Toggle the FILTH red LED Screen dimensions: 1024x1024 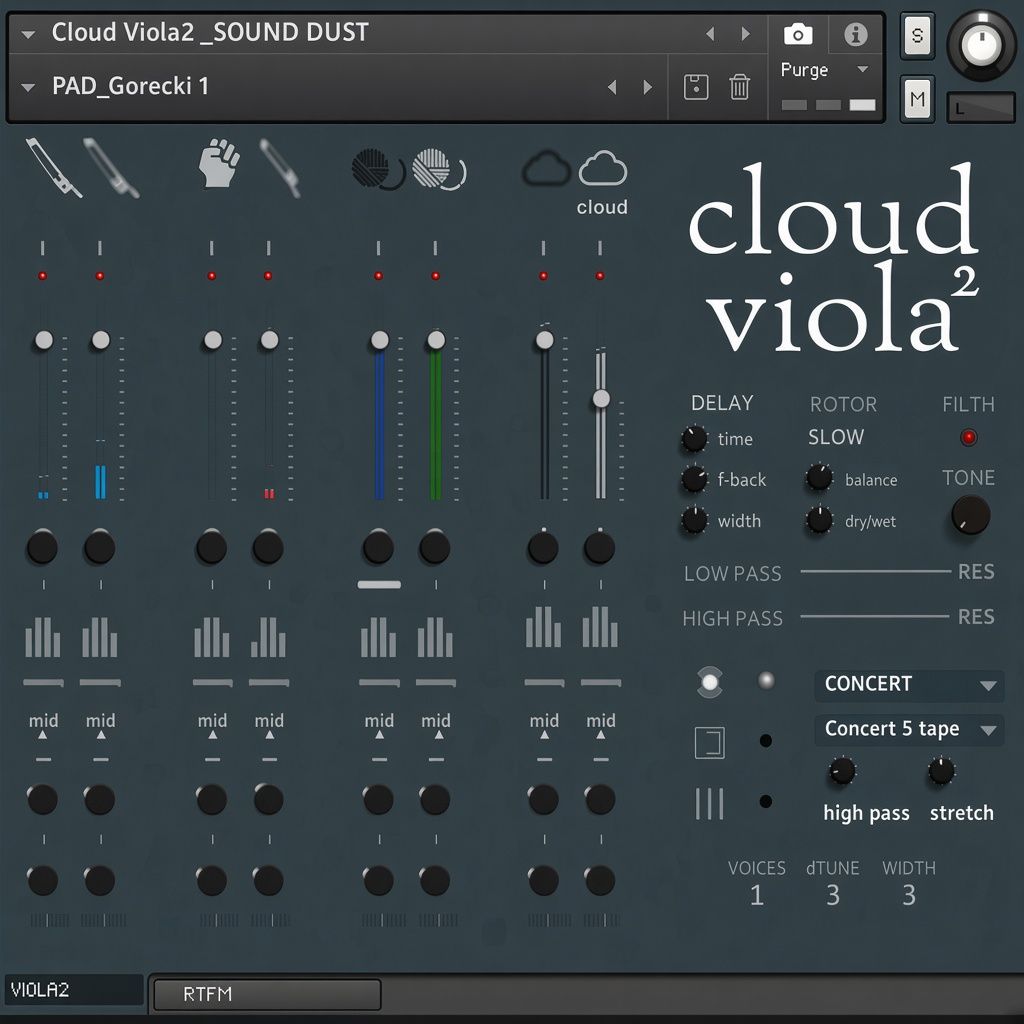tap(968, 437)
